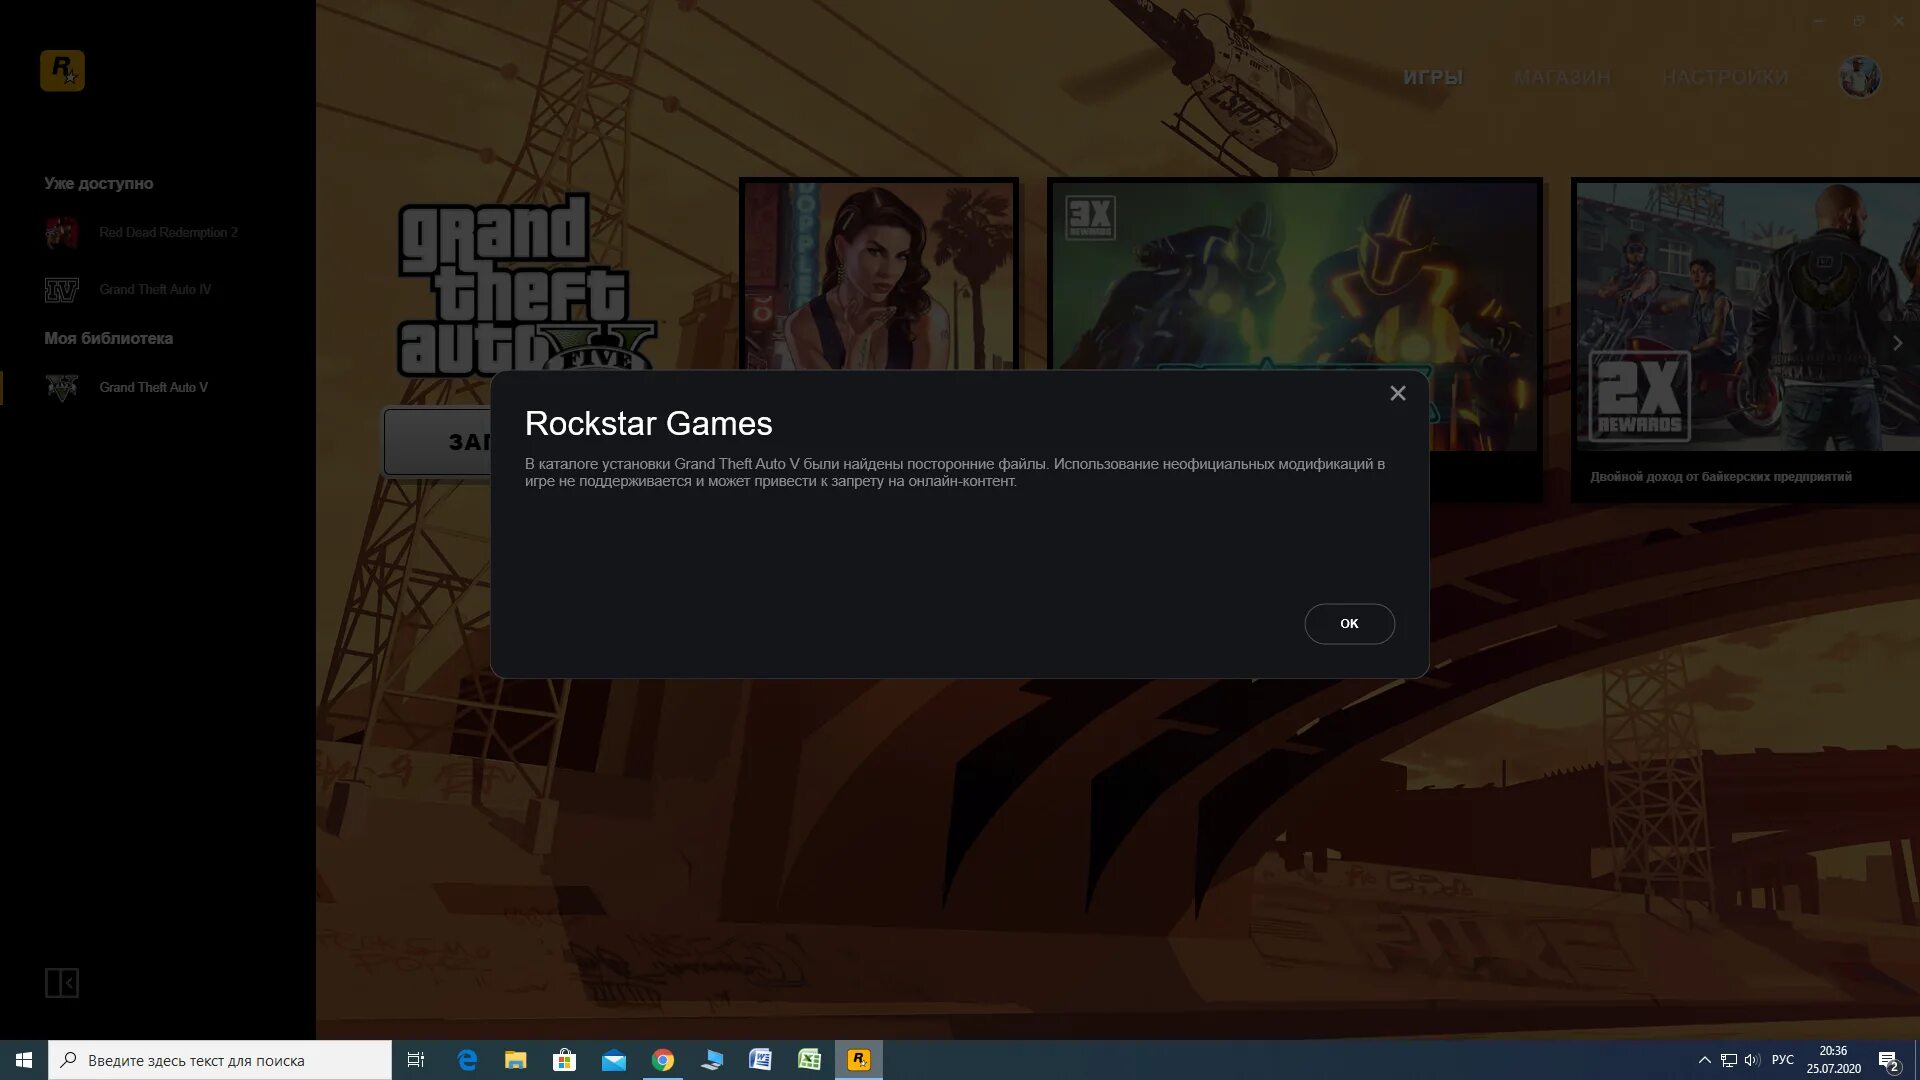Type in Windows taskbar search field
The width and height of the screenshot is (1920, 1080).
point(220,1060)
